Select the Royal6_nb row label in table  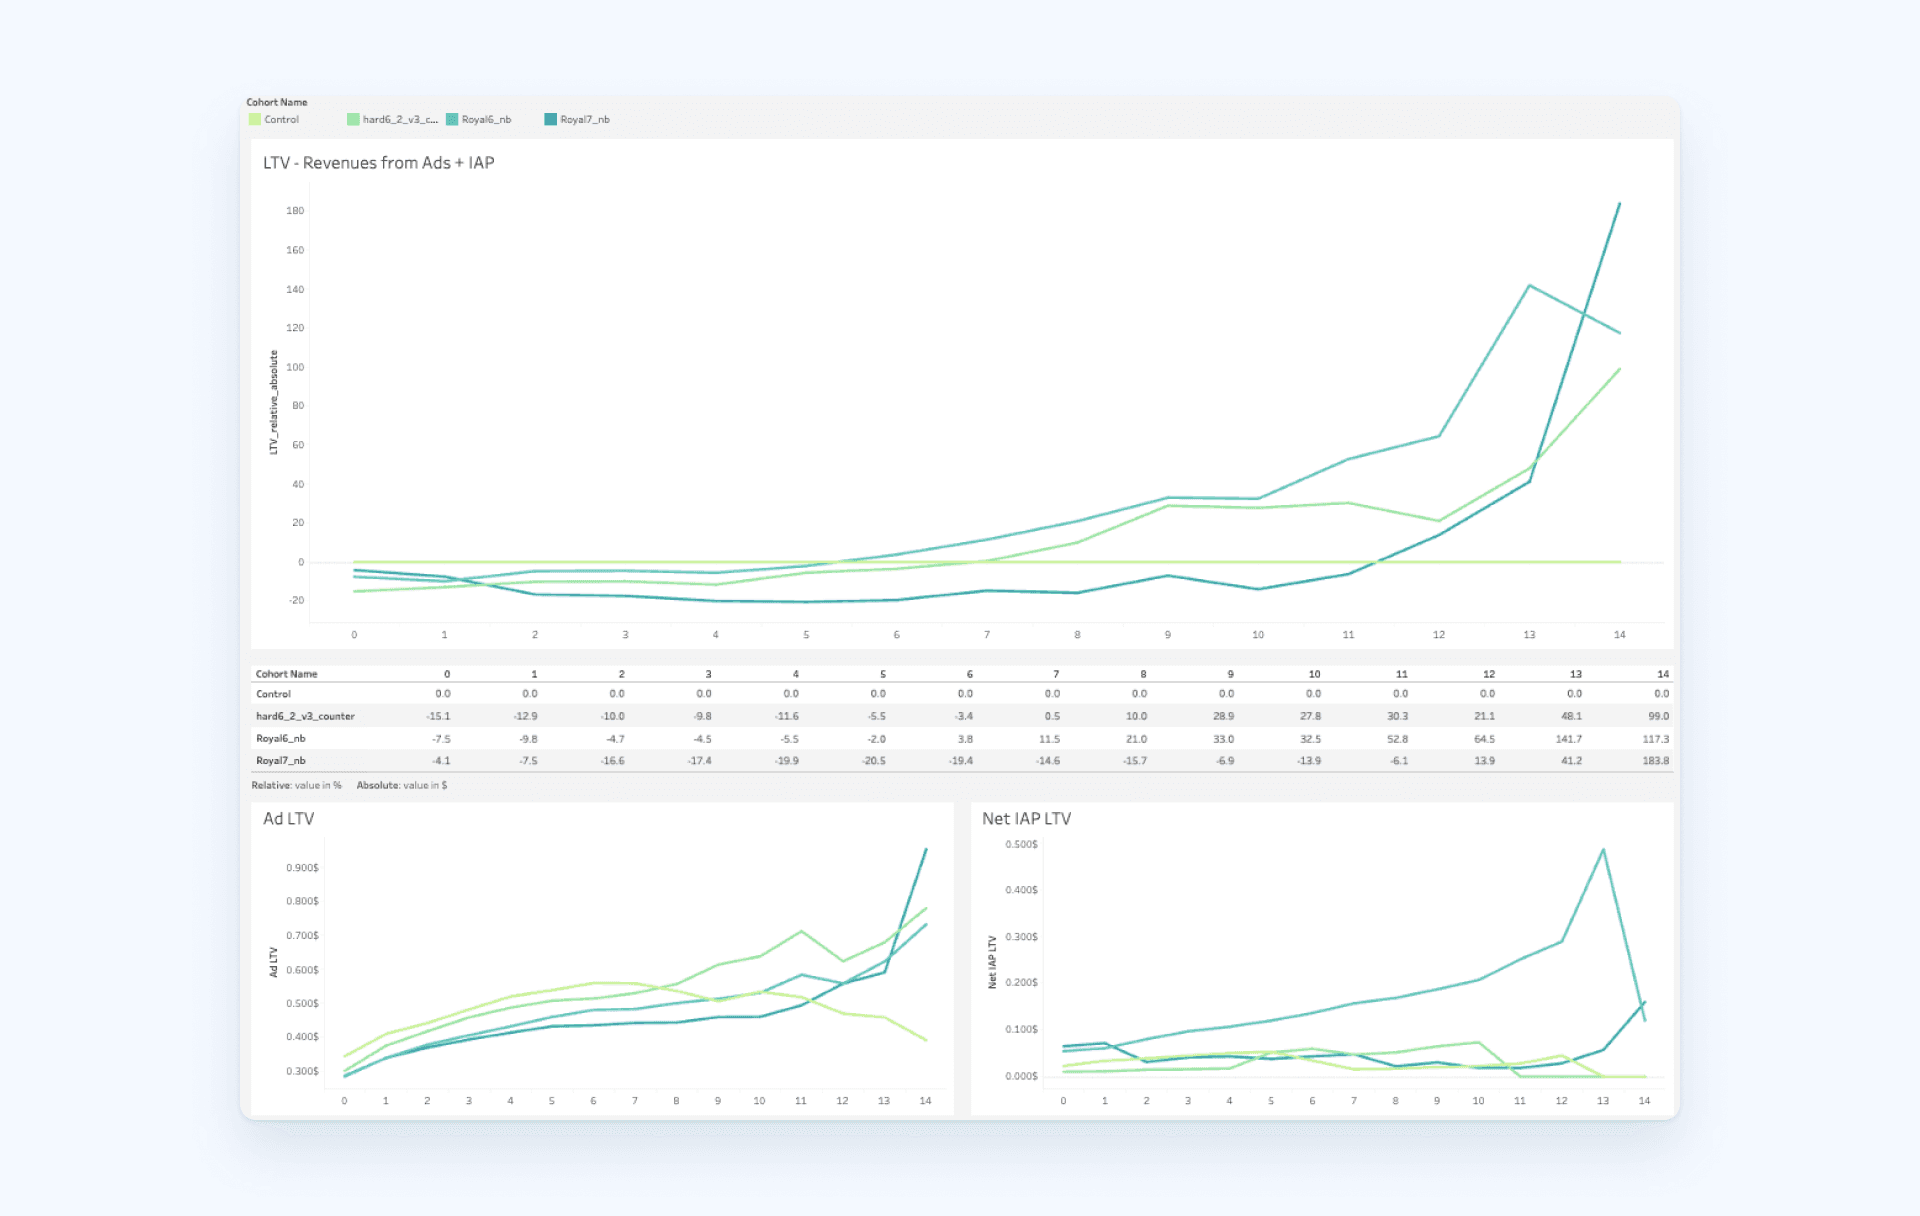click(280, 739)
